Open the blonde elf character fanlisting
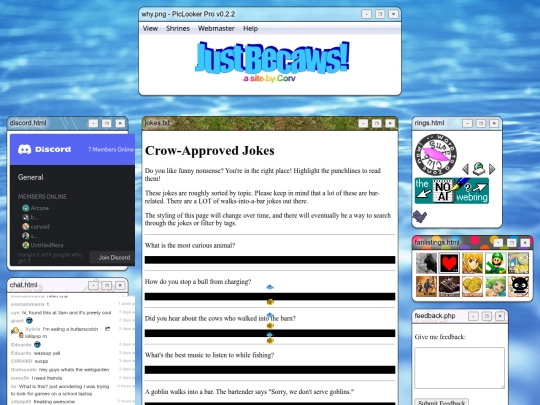 click(472, 263)
